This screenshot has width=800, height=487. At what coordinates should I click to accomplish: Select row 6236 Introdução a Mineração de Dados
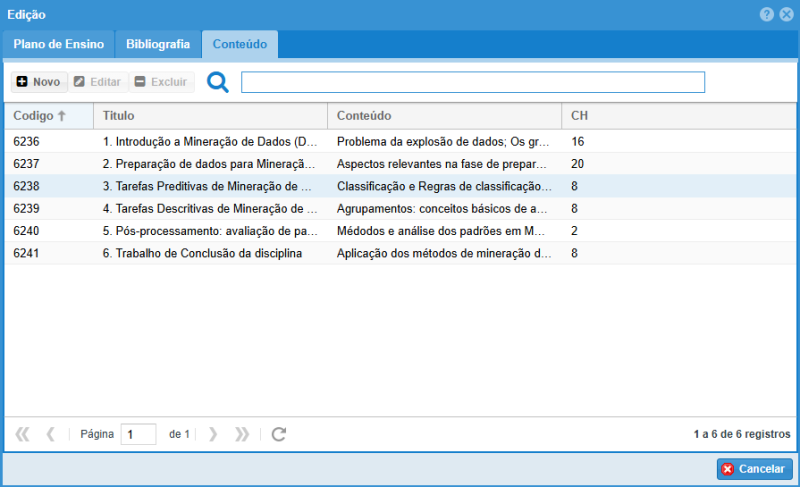[210, 142]
